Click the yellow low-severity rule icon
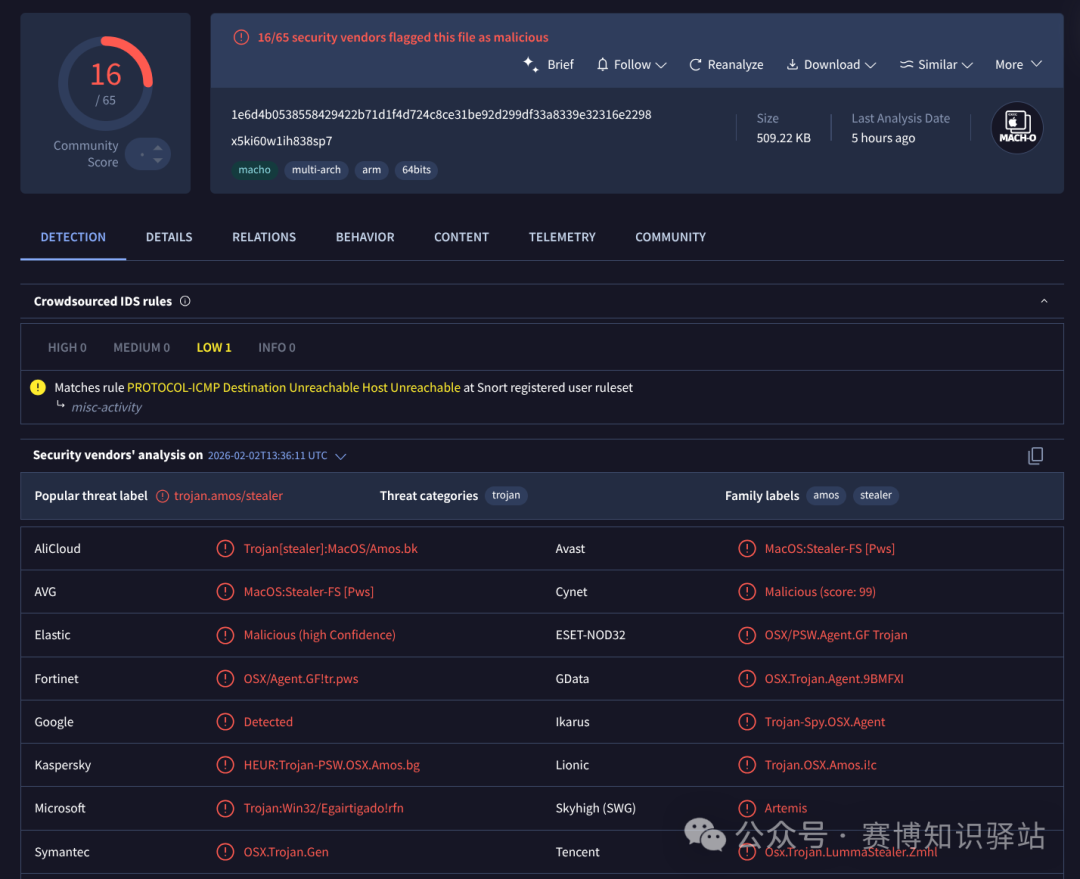1080x879 pixels. tap(38, 387)
